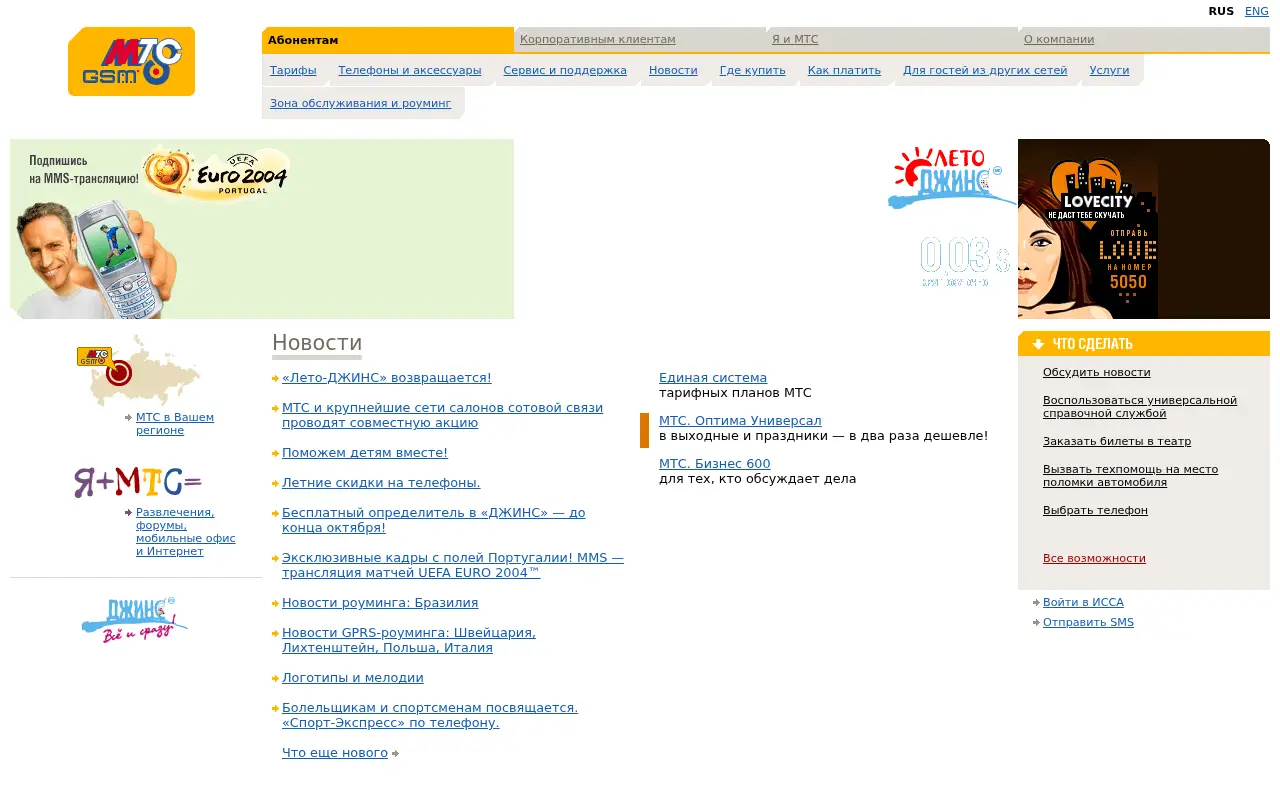This screenshot has width=1280, height=800.
Task: Click Войти в ИССА link
Action: point(1083,602)
